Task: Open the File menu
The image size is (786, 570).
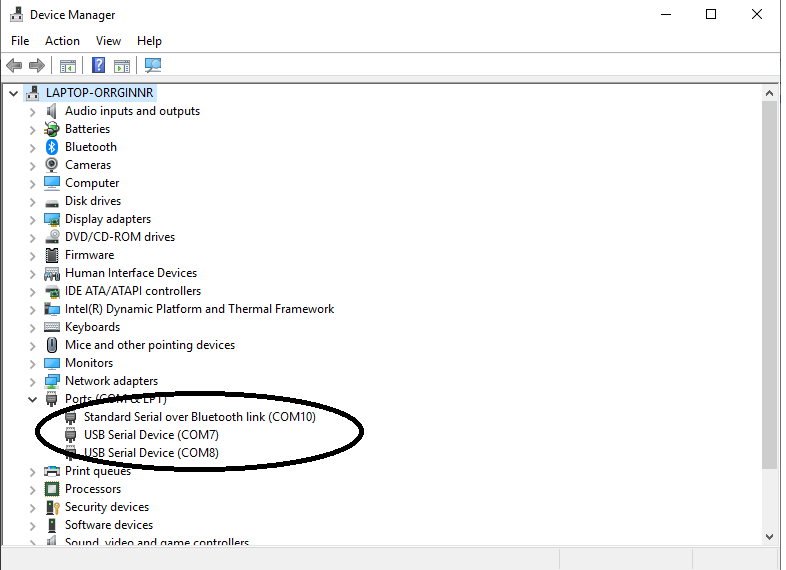Action: tap(20, 41)
